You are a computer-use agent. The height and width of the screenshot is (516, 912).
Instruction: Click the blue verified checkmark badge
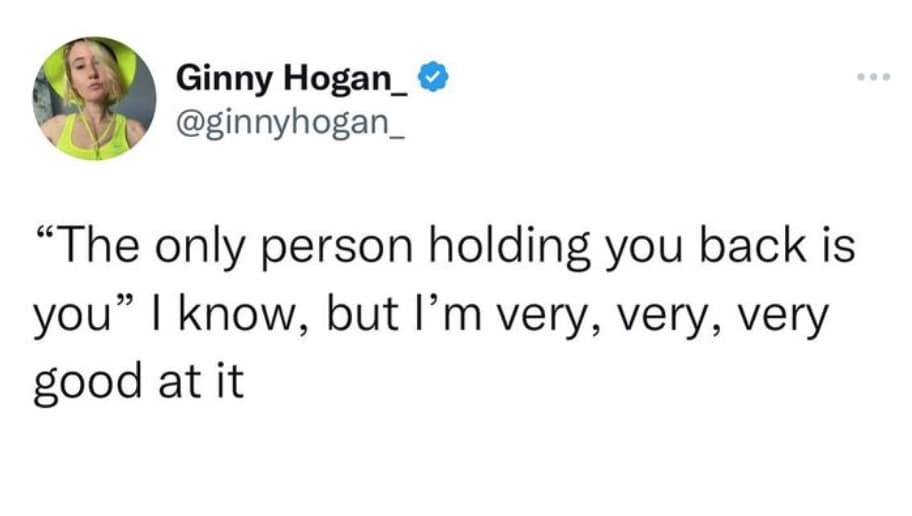pos(431,77)
